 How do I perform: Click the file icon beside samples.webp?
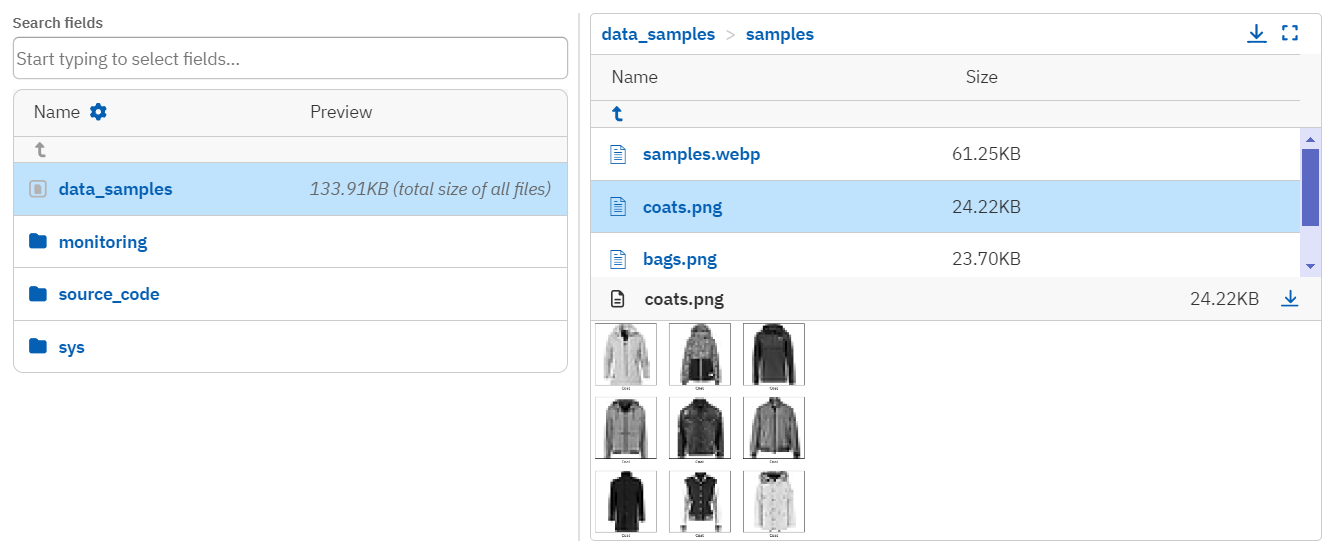[619, 155]
